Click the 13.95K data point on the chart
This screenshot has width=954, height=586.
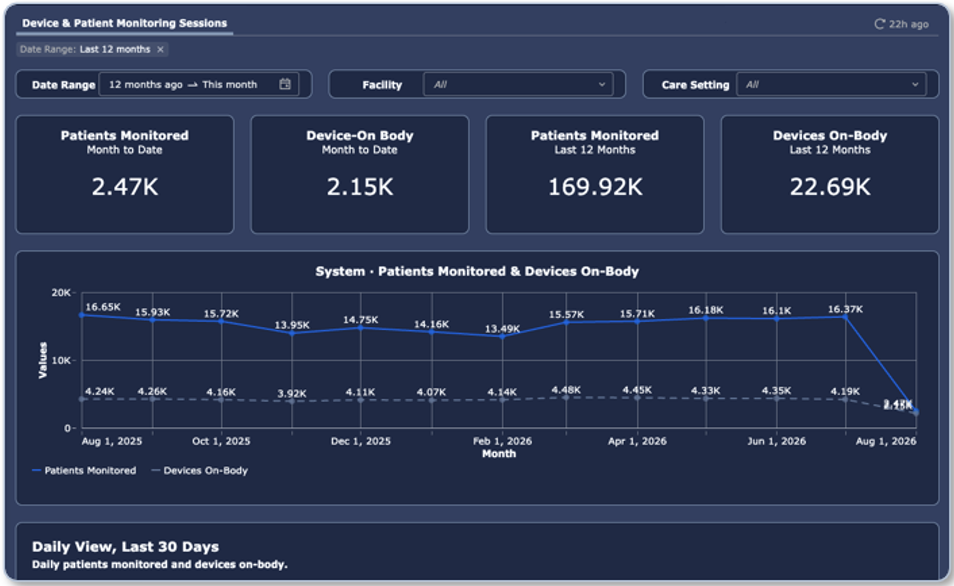pyautogui.click(x=292, y=333)
